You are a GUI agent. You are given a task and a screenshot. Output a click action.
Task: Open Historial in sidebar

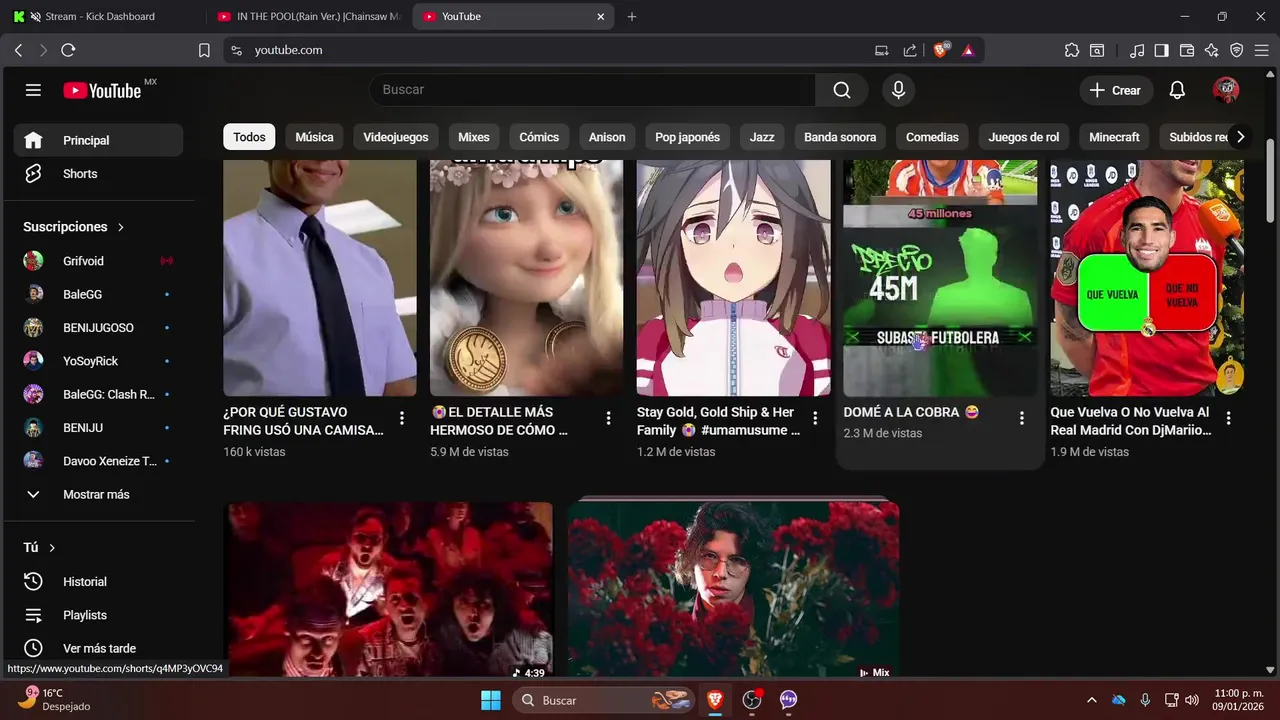[x=98, y=581]
